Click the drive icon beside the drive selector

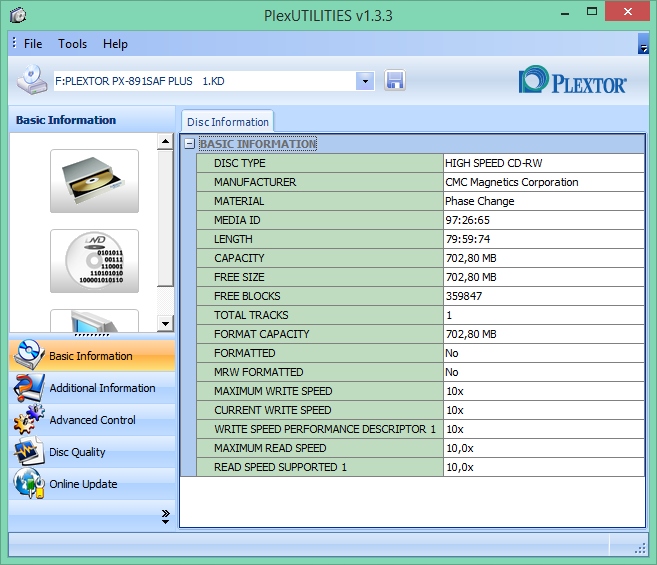point(32,80)
